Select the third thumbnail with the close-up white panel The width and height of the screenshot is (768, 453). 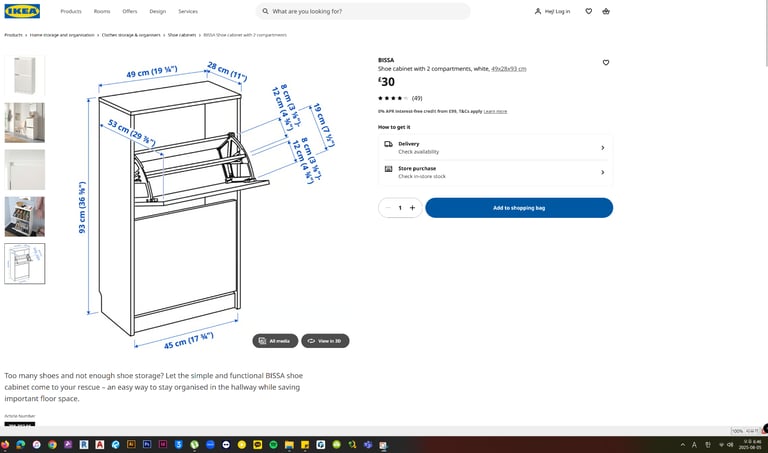pos(24,169)
